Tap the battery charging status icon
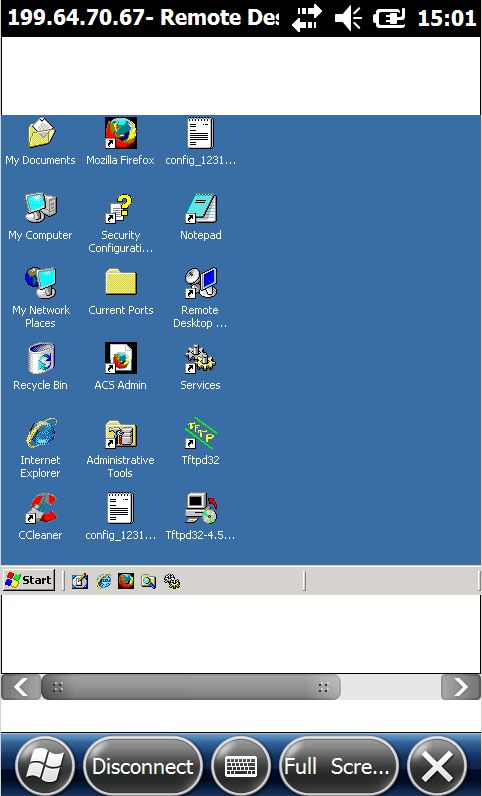 (x=389, y=19)
